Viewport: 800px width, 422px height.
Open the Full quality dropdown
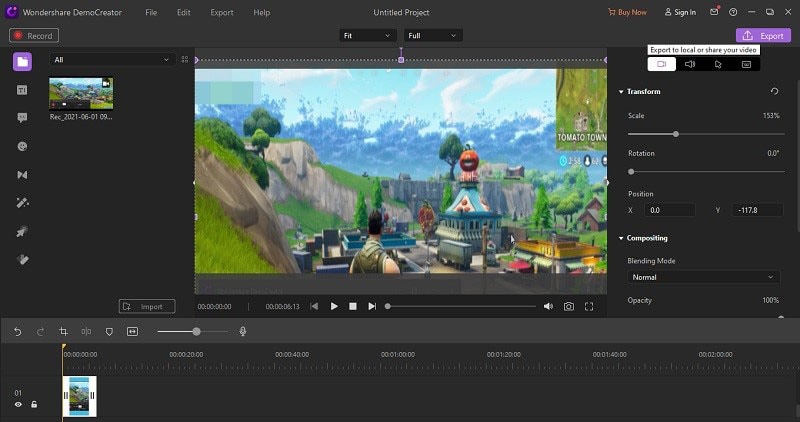point(433,36)
